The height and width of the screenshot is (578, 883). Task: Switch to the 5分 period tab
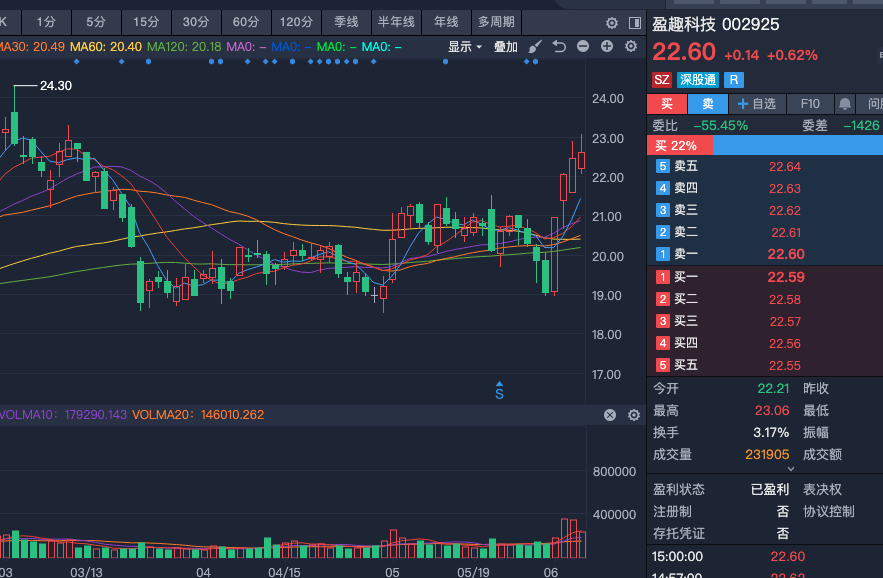(96, 22)
